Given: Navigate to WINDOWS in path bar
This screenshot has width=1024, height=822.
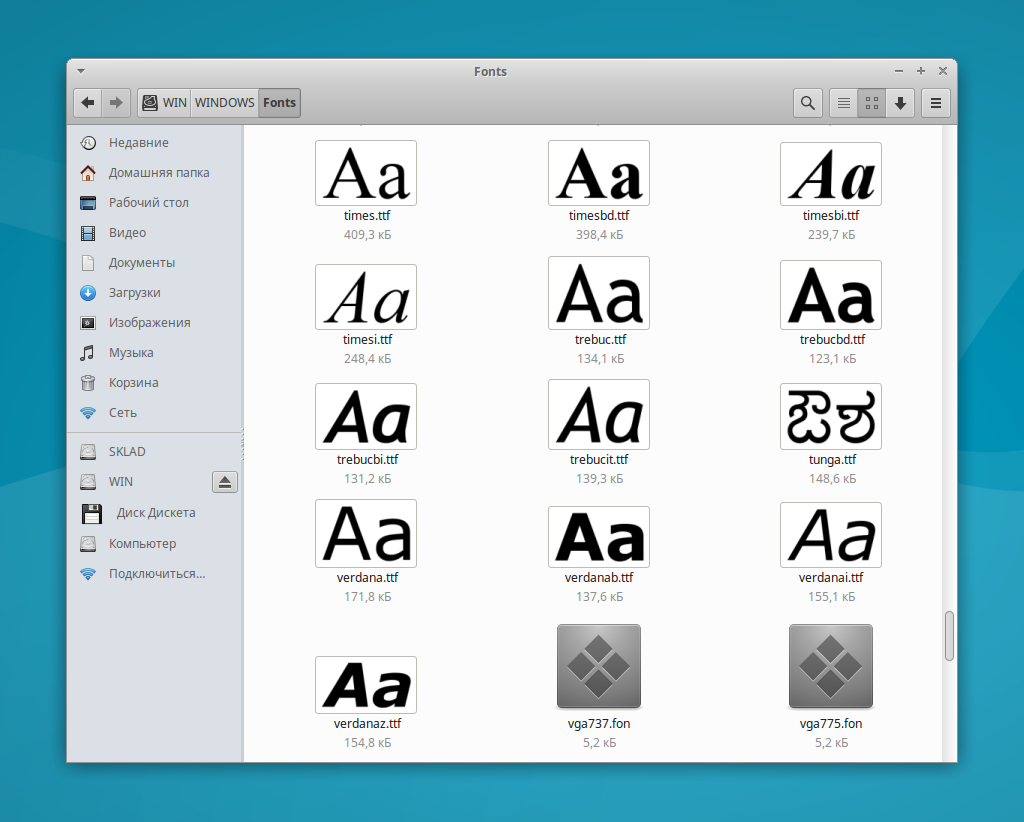Looking at the screenshot, I should coord(224,102).
